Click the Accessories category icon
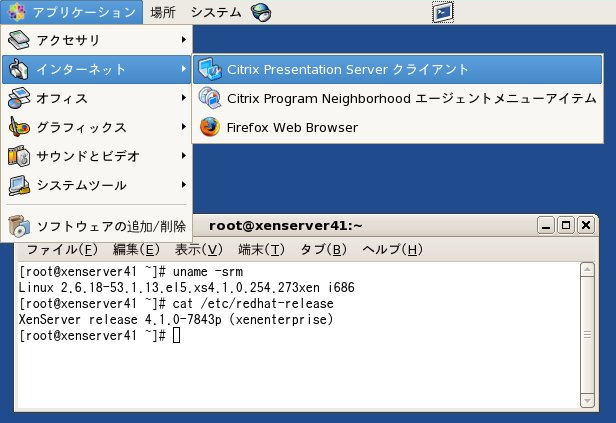 [18, 40]
